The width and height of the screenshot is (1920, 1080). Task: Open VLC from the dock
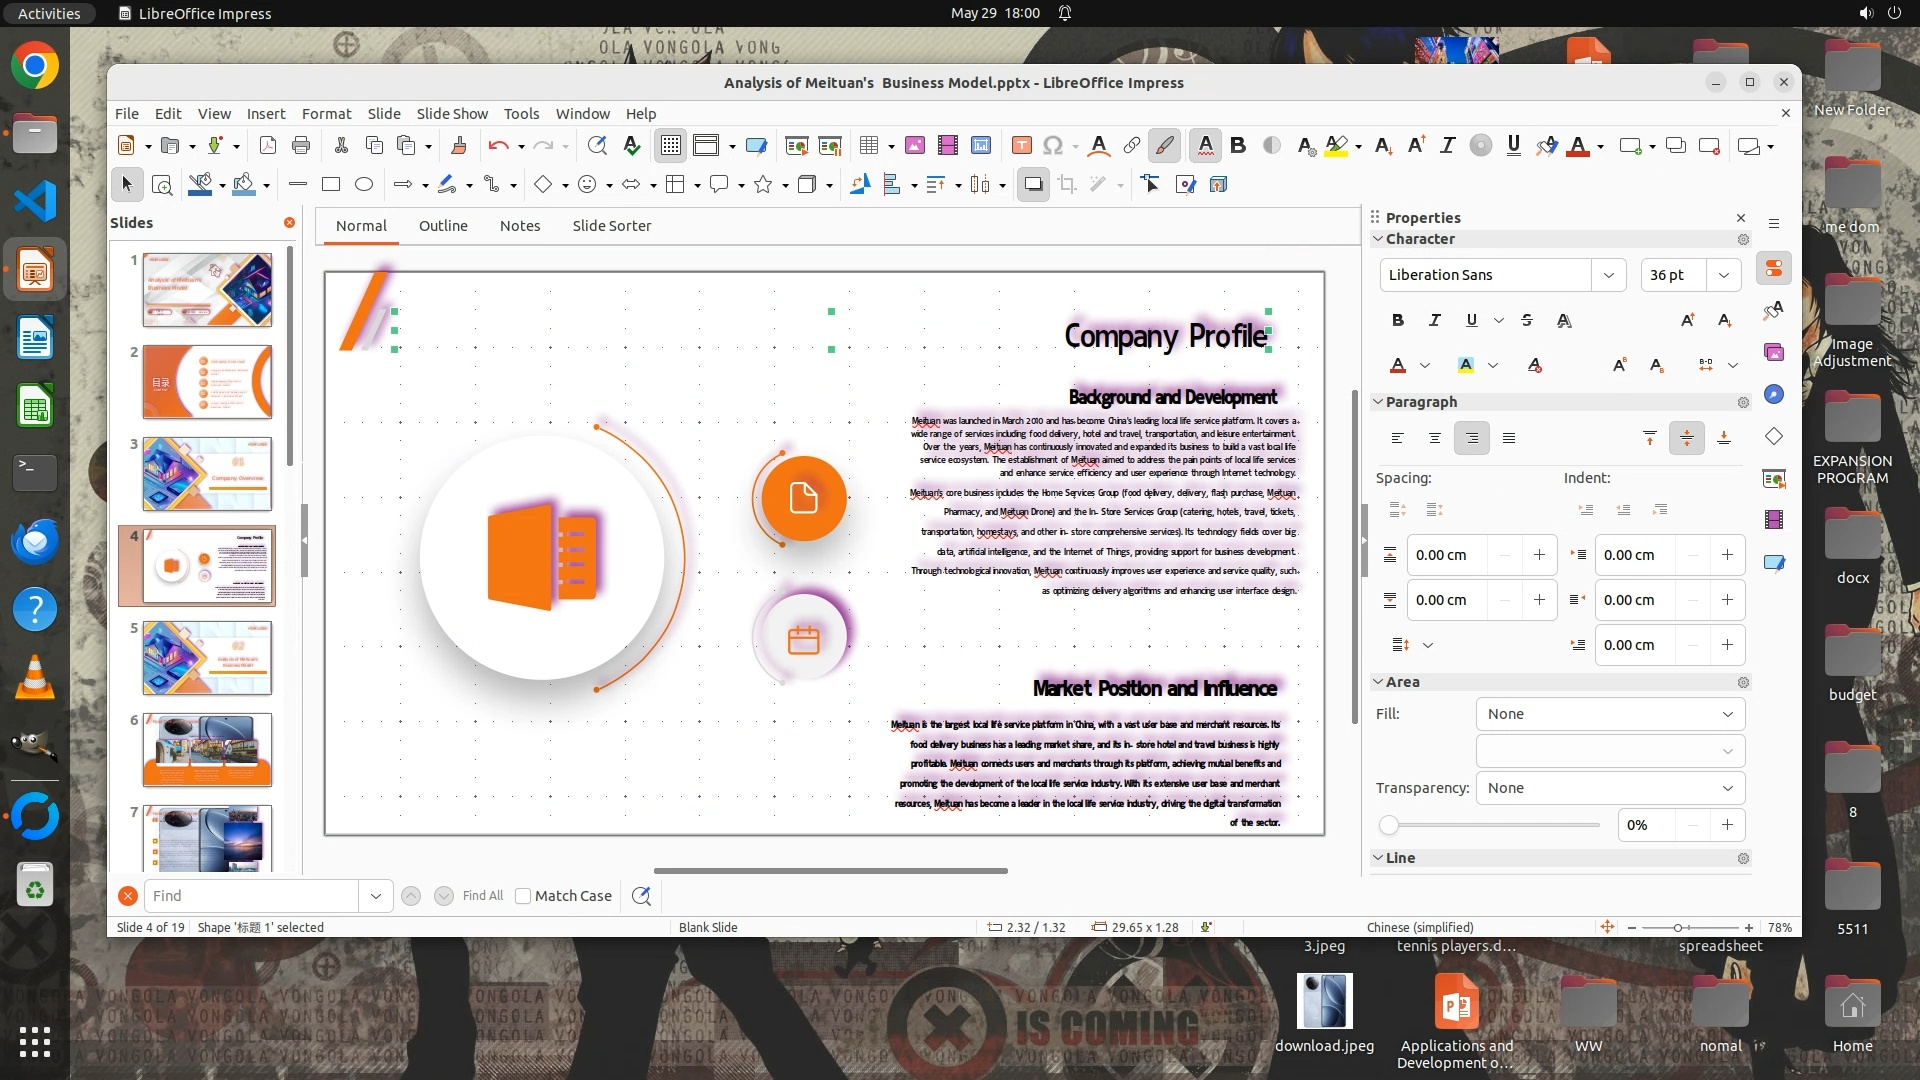(35, 678)
